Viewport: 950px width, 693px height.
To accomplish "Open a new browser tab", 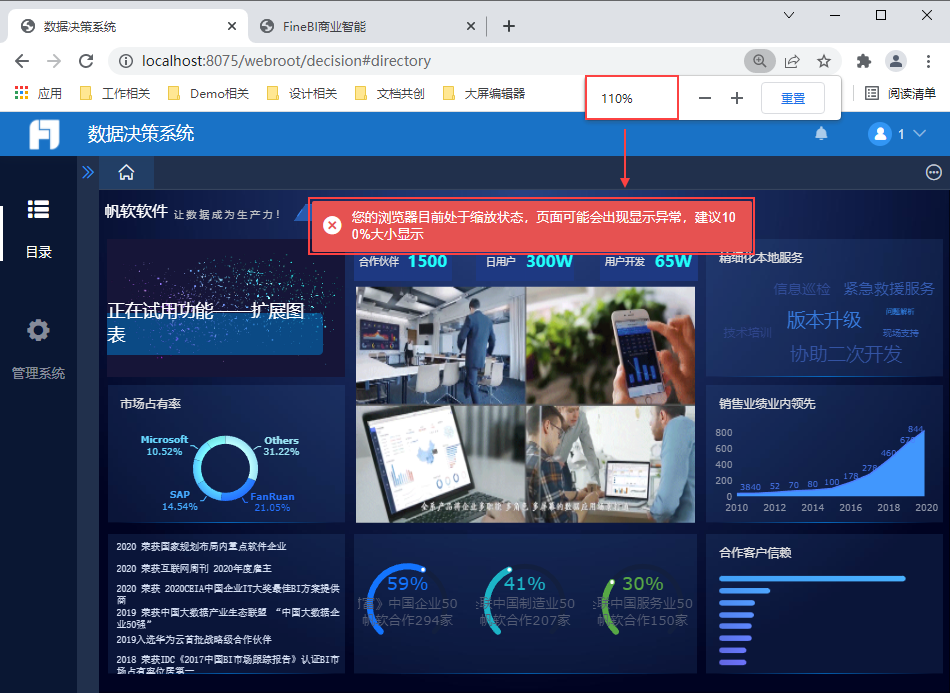I will (509, 26).
